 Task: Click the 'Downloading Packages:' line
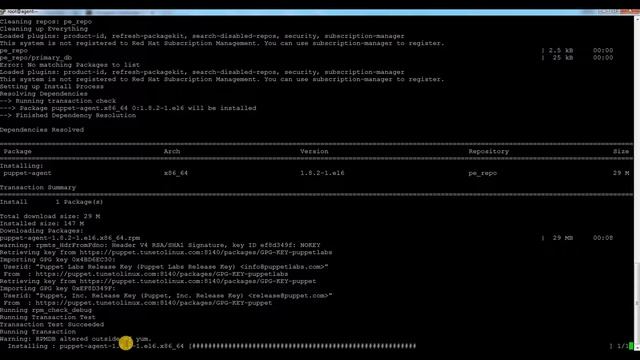click(x=42, y=231)
